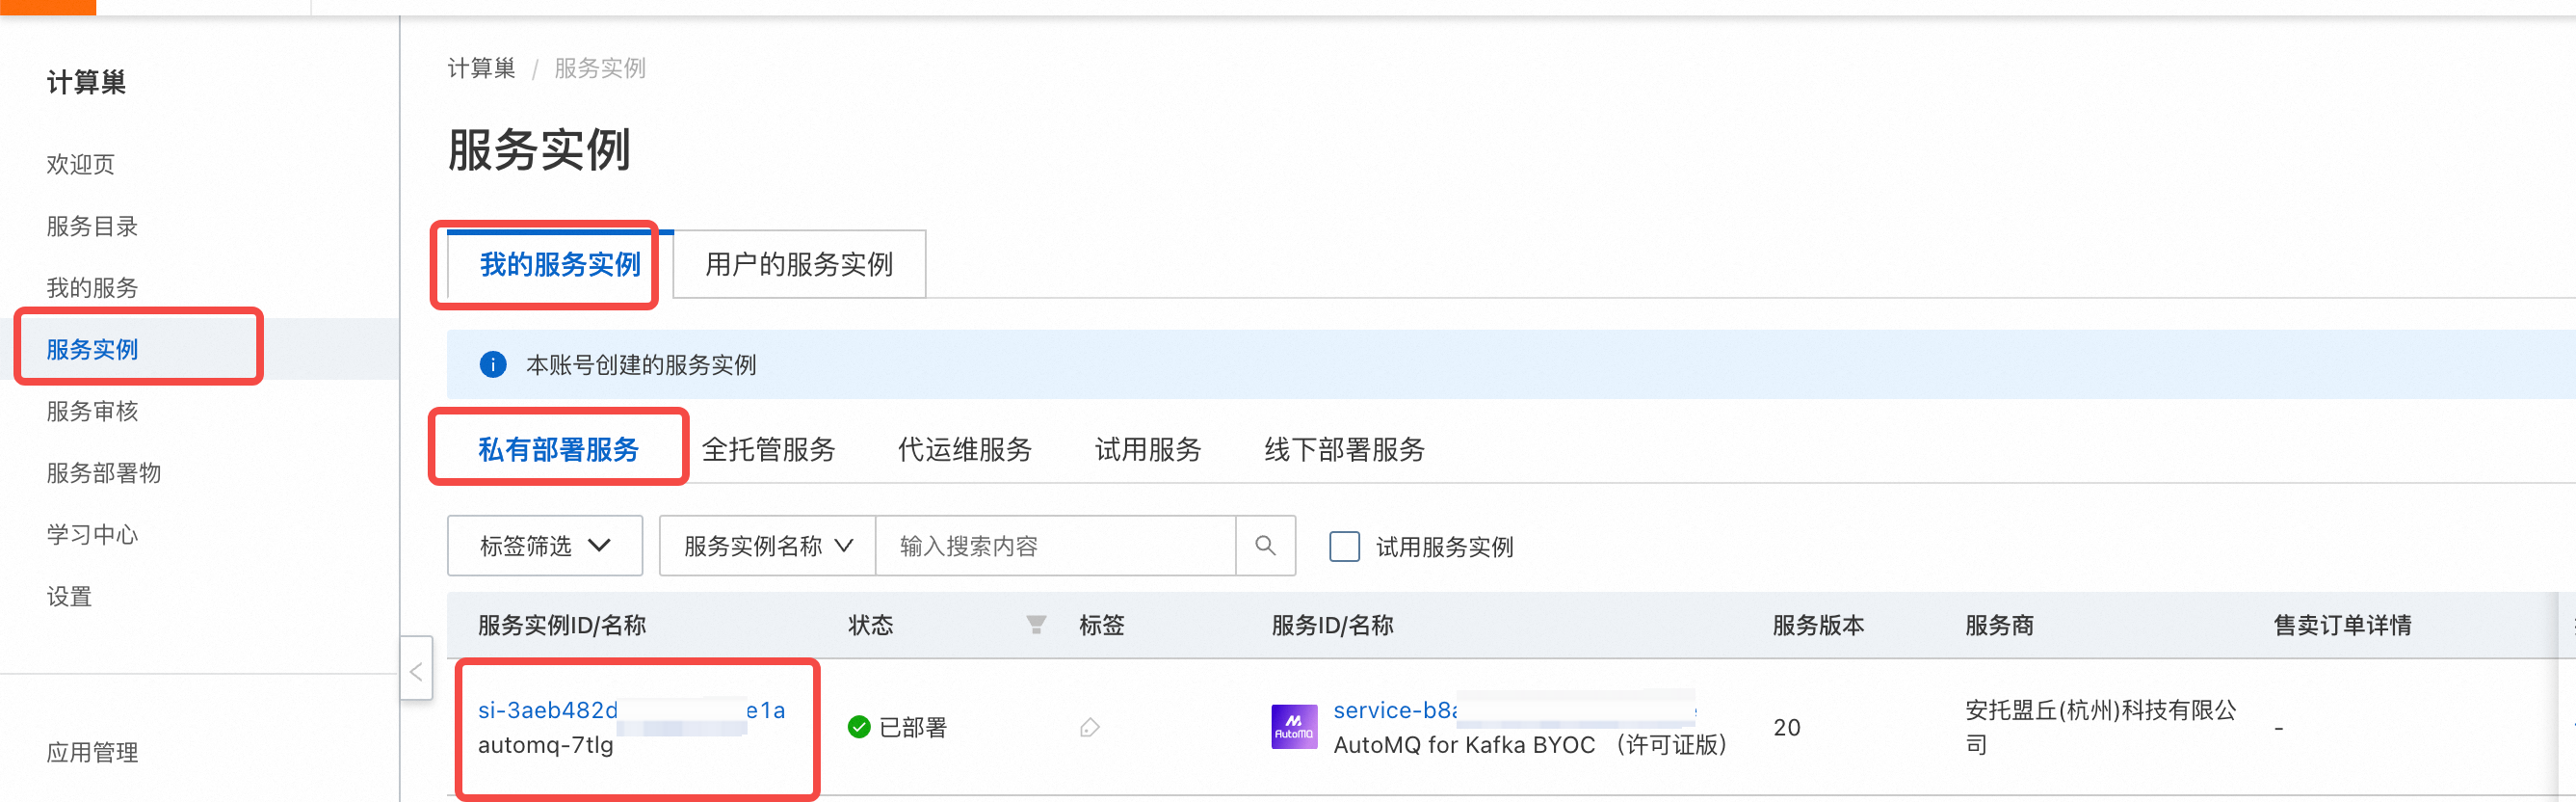This screenshot has height=802, width=2576.
Task: Switch to 我的服务实例 tab
Action: click(560, 264)
